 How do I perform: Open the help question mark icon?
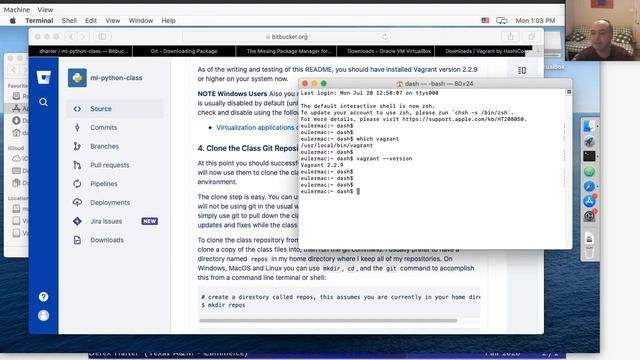pos(43,297)
